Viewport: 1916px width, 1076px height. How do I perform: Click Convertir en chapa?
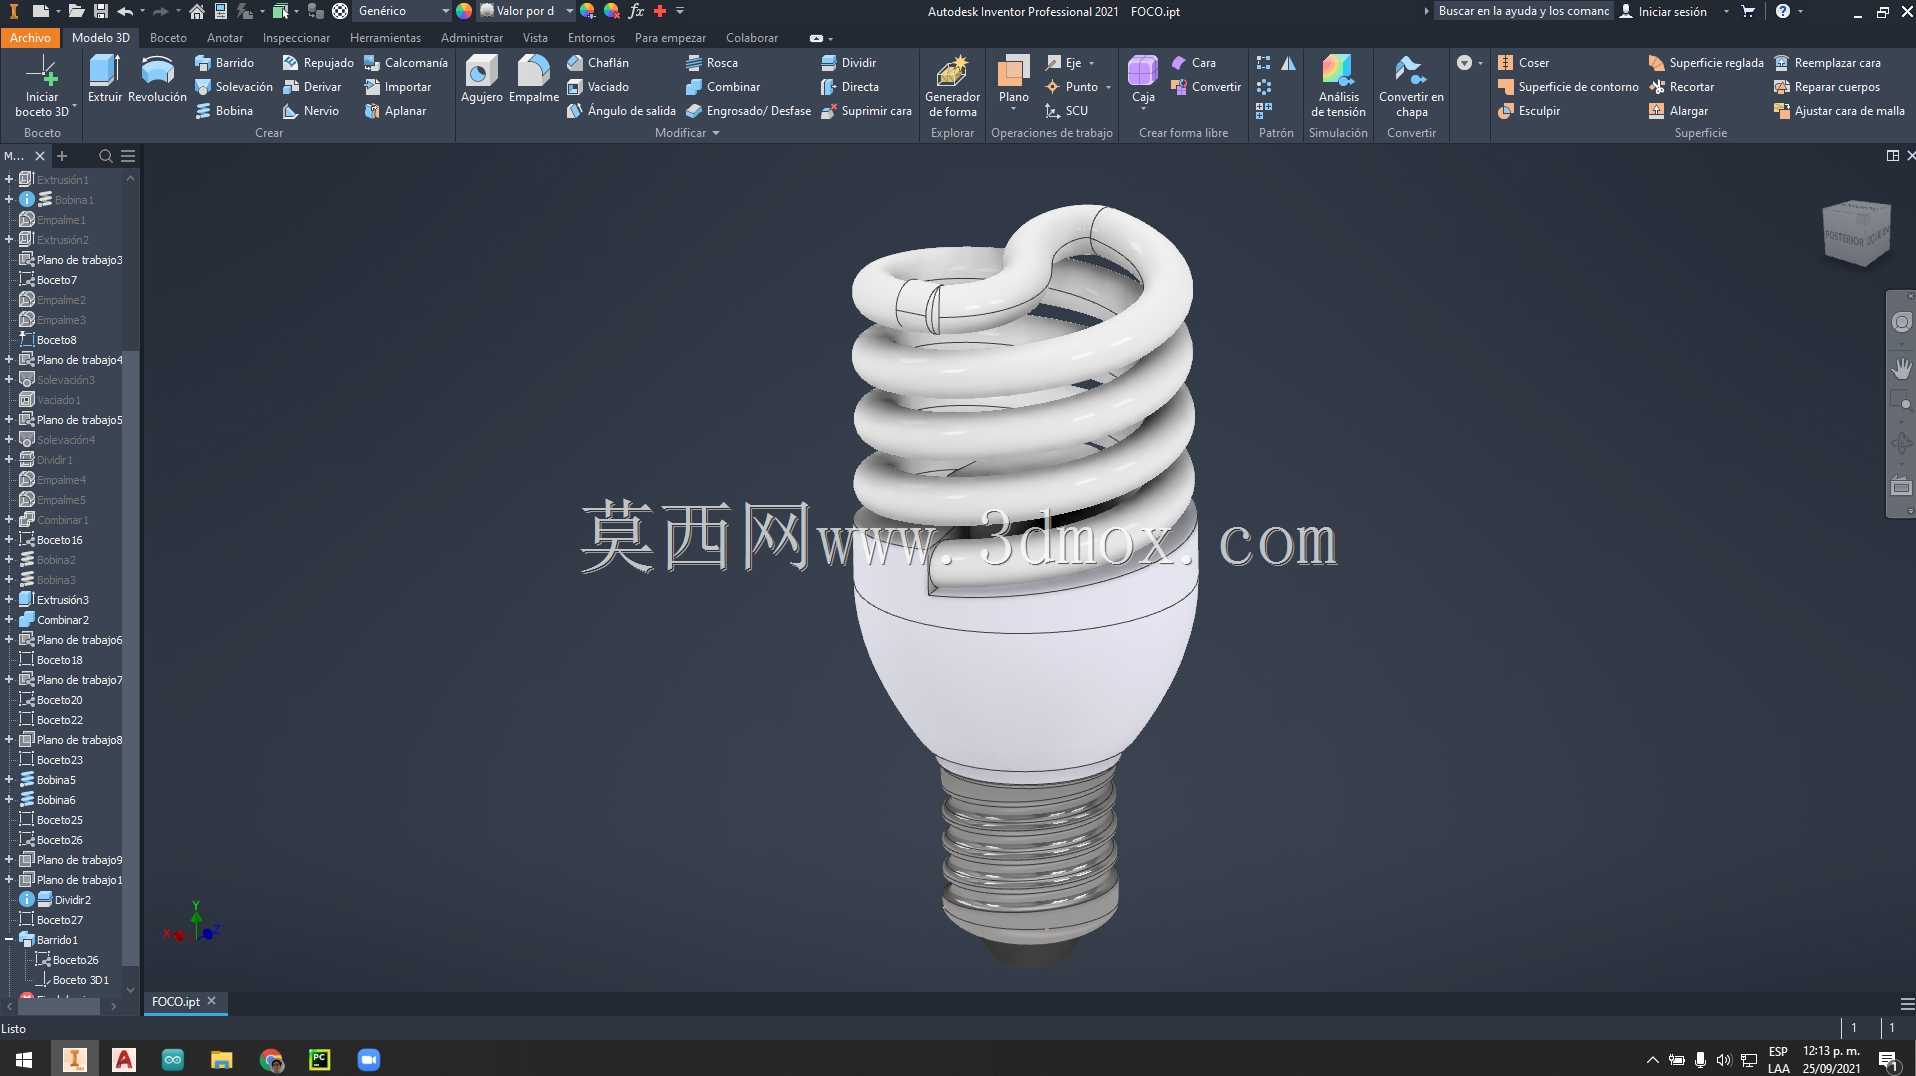pos(1411,86)
